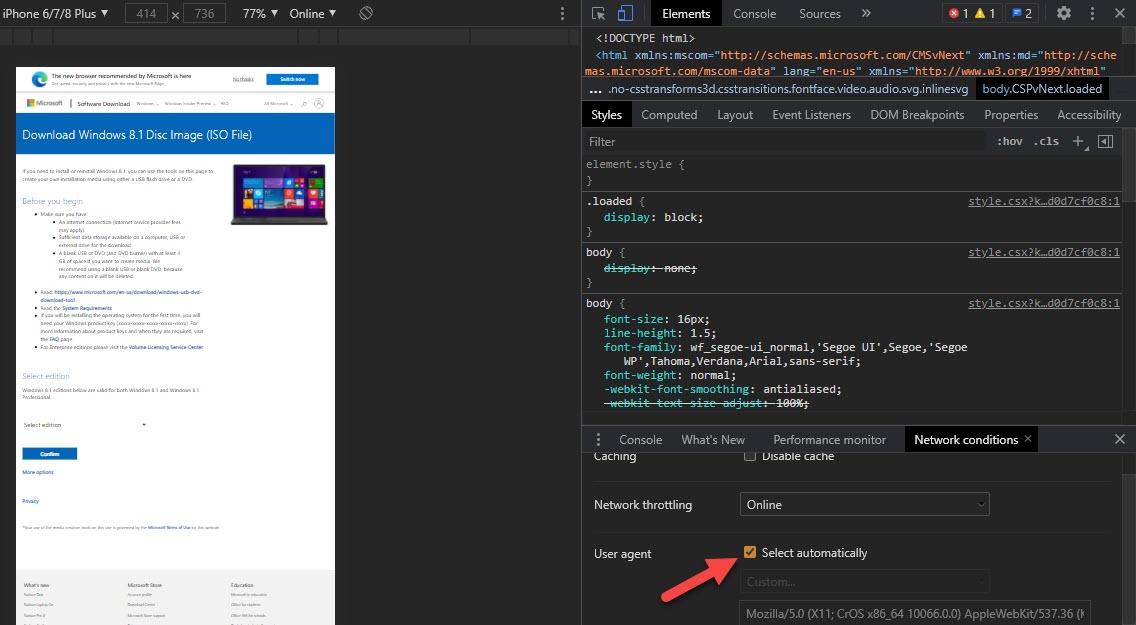
Task: Open the 77% zoom dropdown
Action: click(x=260, y=14)
